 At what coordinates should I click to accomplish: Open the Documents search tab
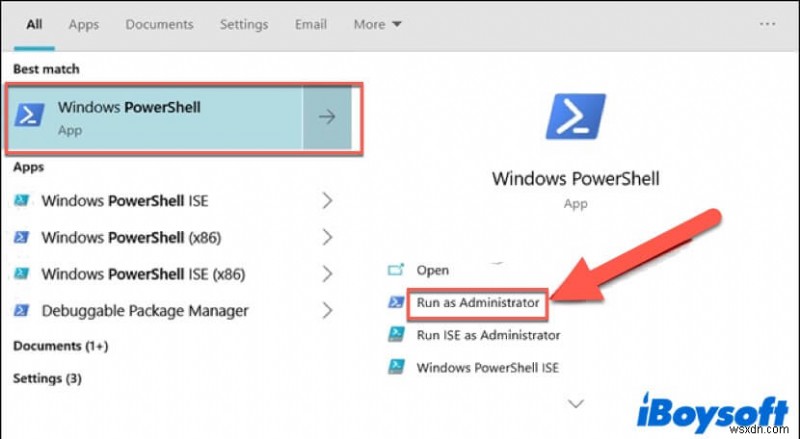click(159, 25)
